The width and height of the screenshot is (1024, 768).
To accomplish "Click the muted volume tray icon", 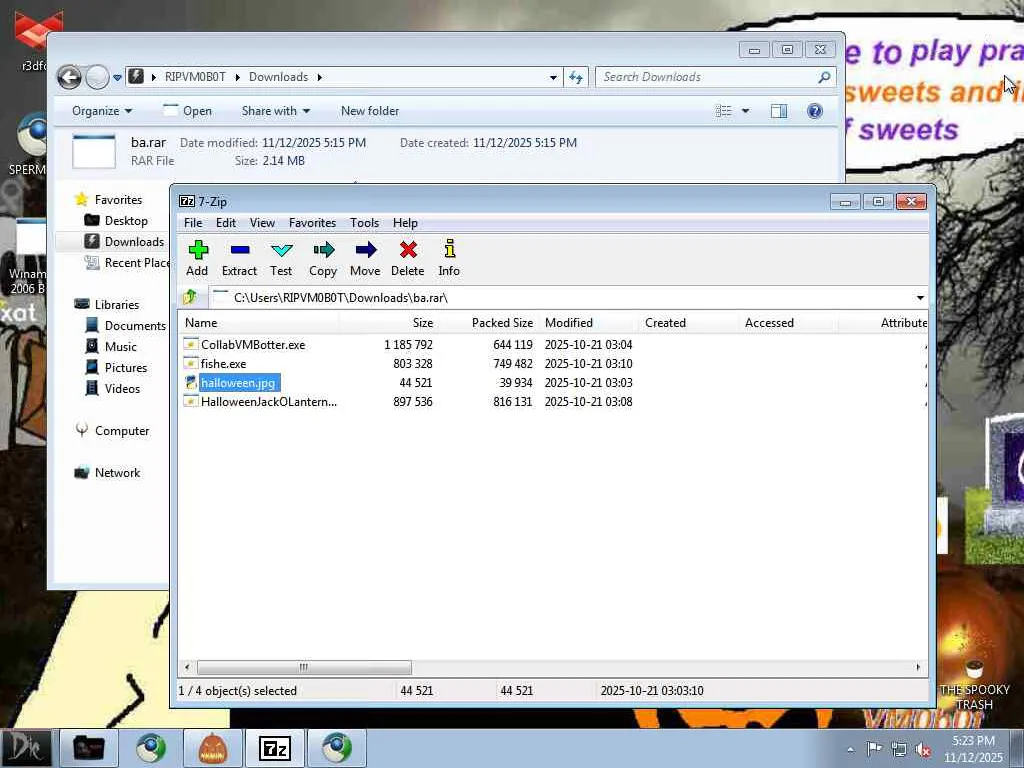I will [x=923, y=750].
